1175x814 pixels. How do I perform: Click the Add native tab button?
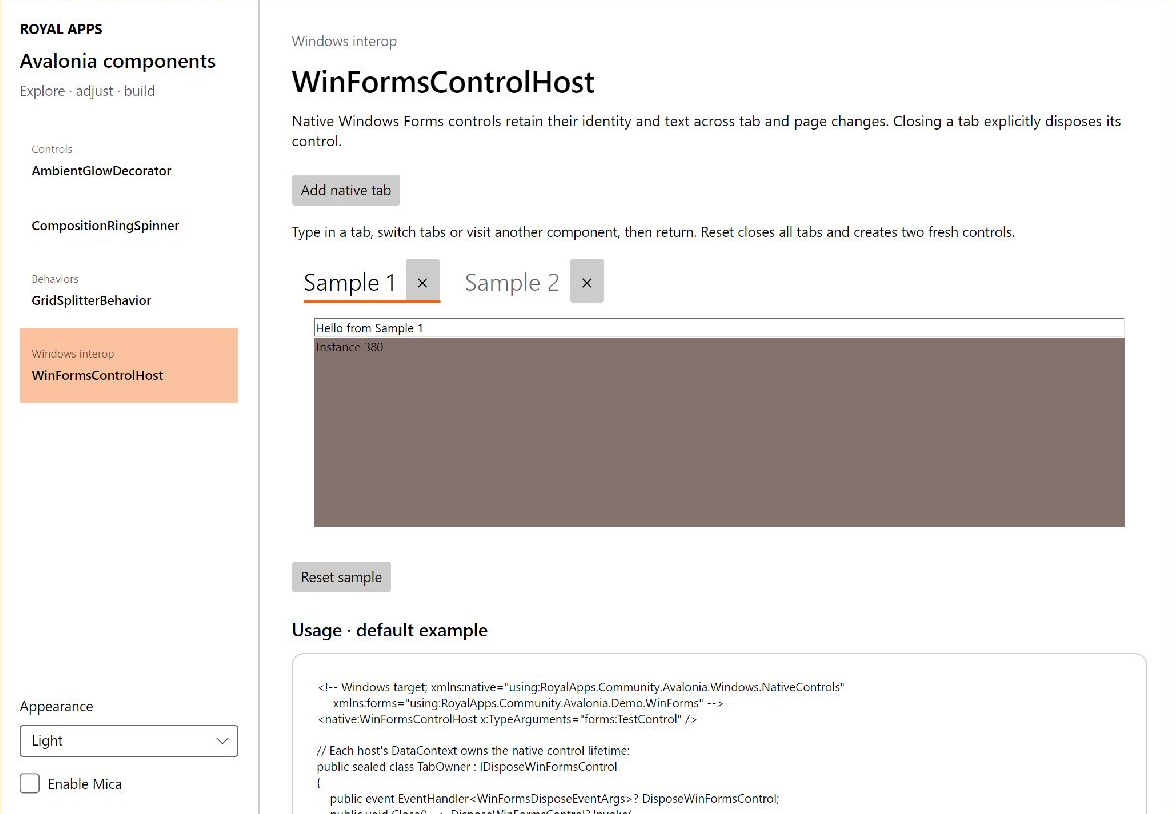point(345,190)
